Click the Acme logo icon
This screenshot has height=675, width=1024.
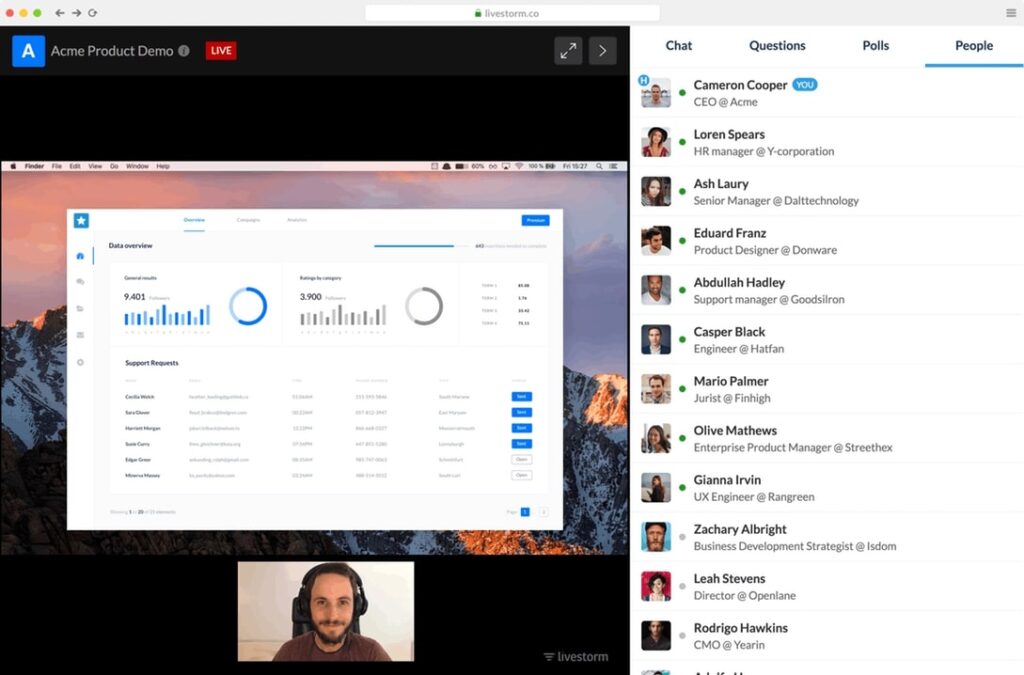point(28,50)
